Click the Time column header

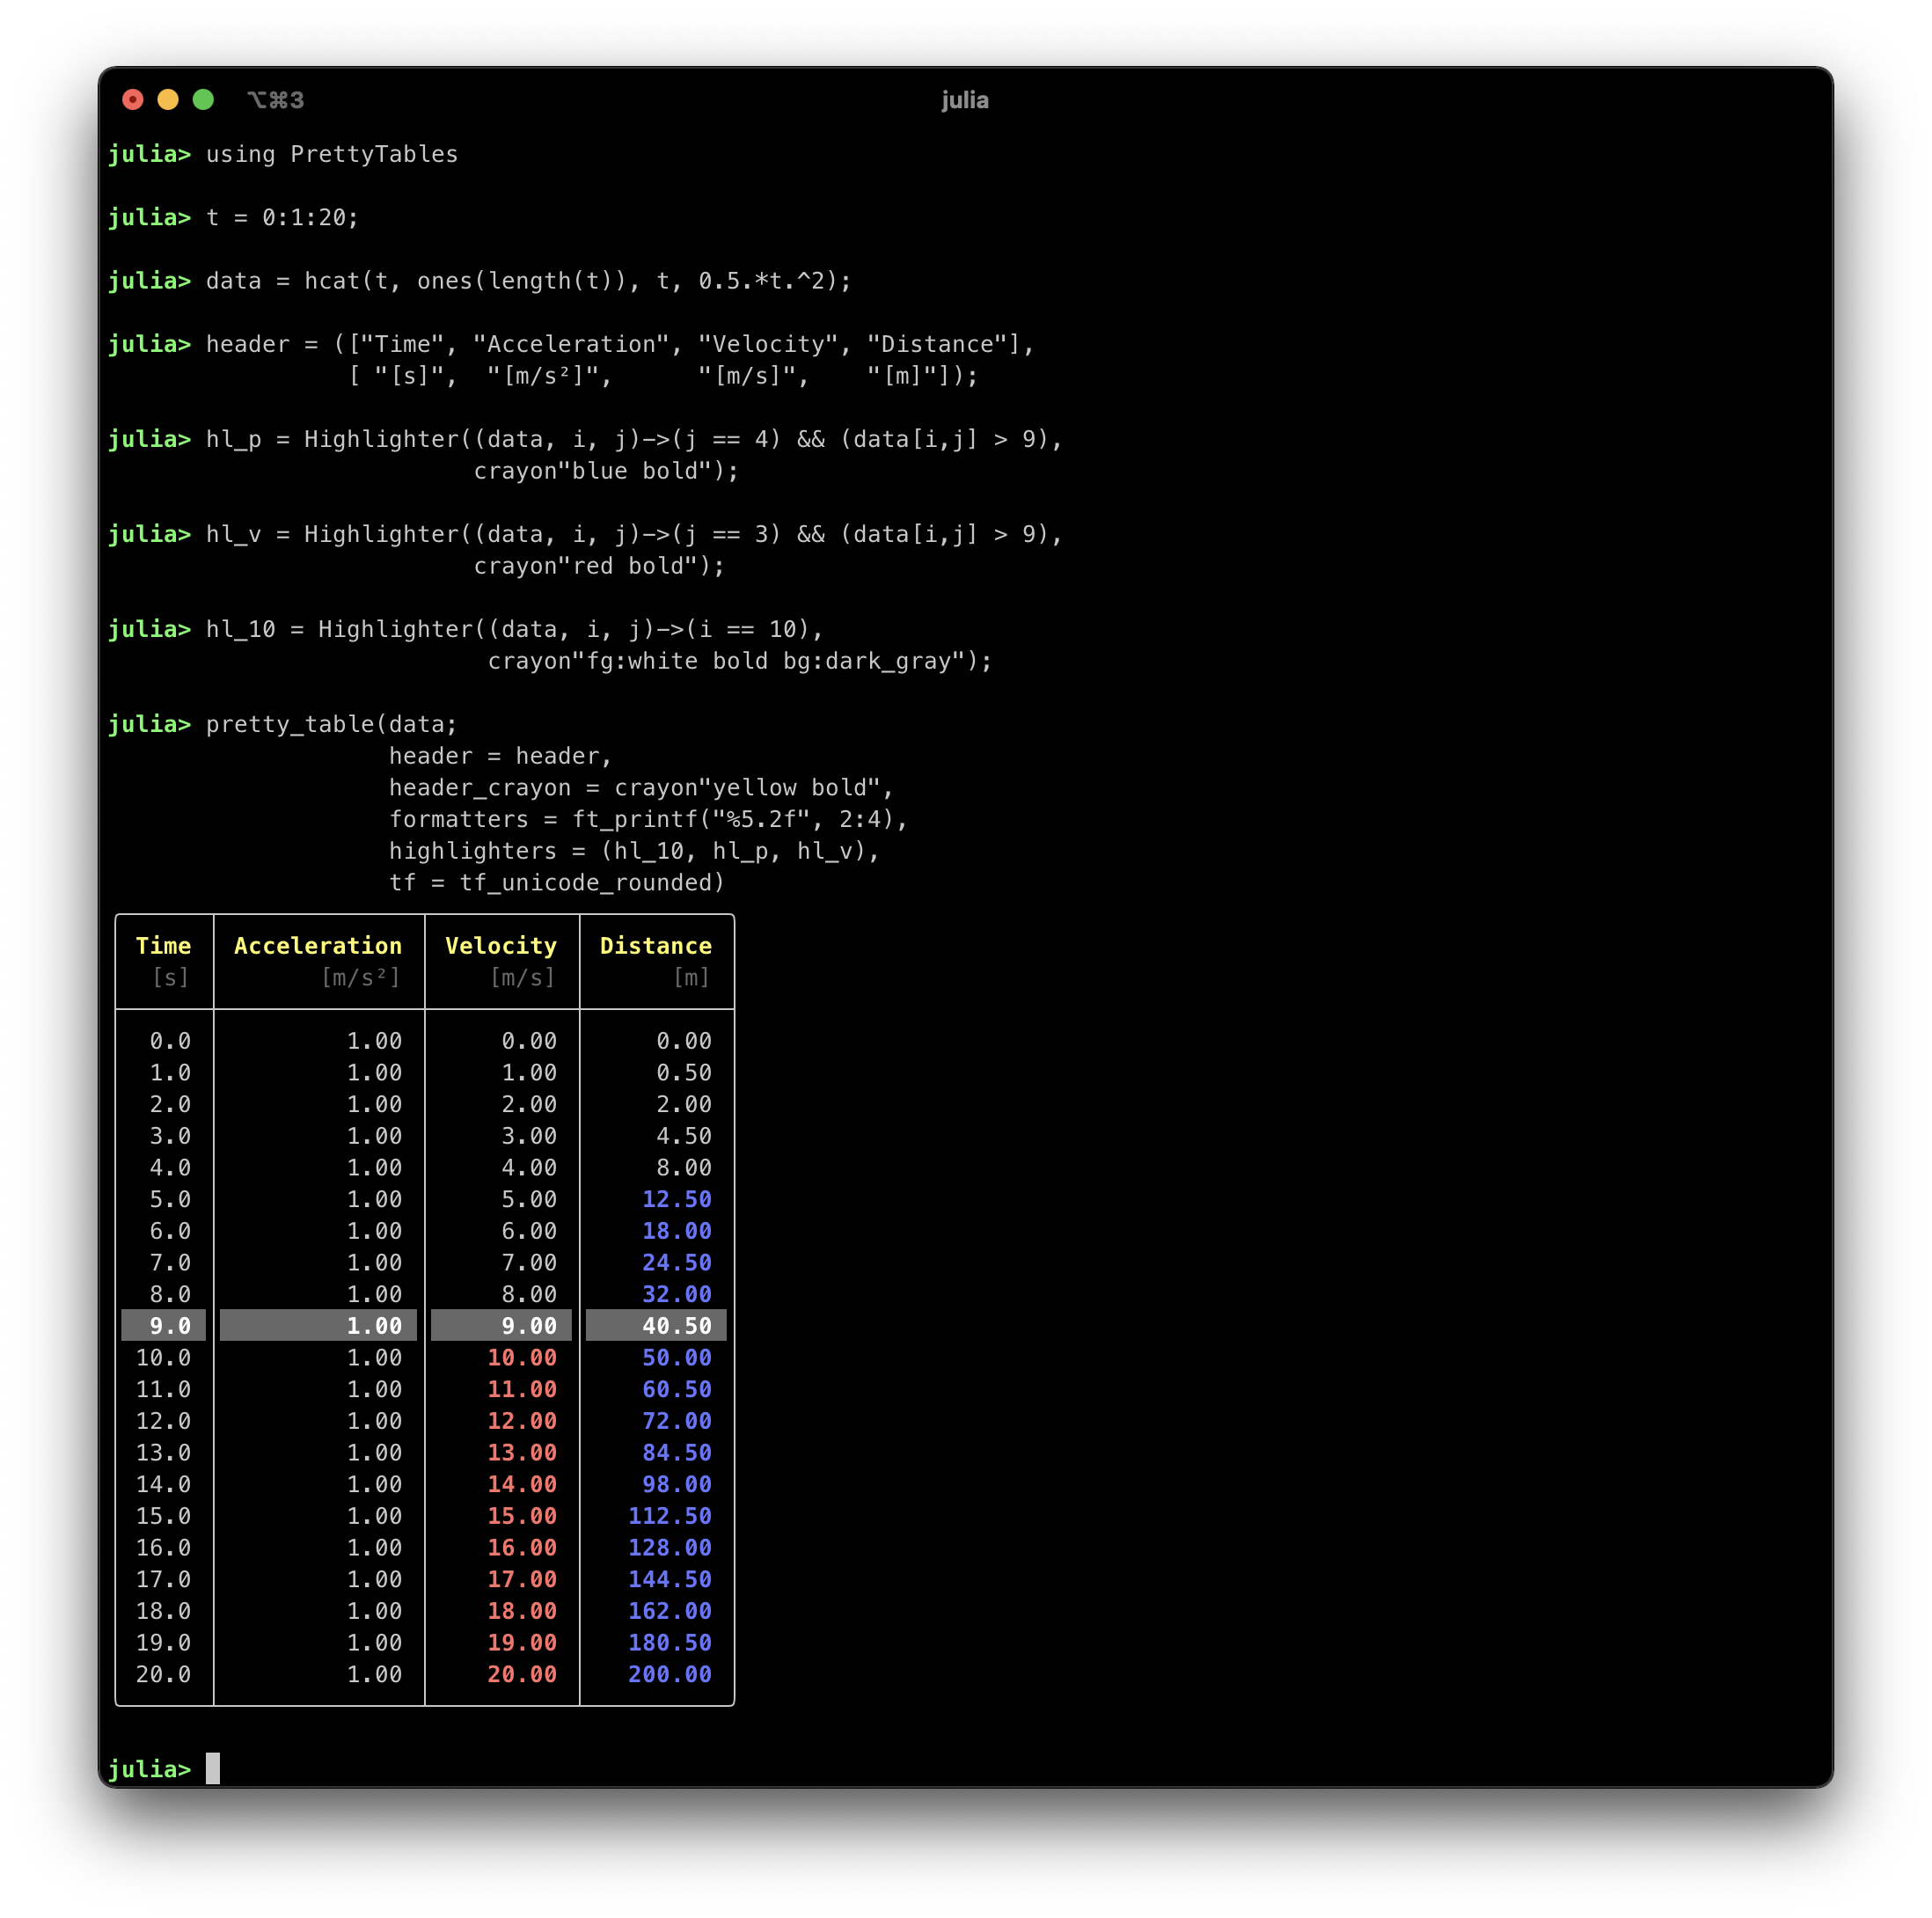coord(163,946)
